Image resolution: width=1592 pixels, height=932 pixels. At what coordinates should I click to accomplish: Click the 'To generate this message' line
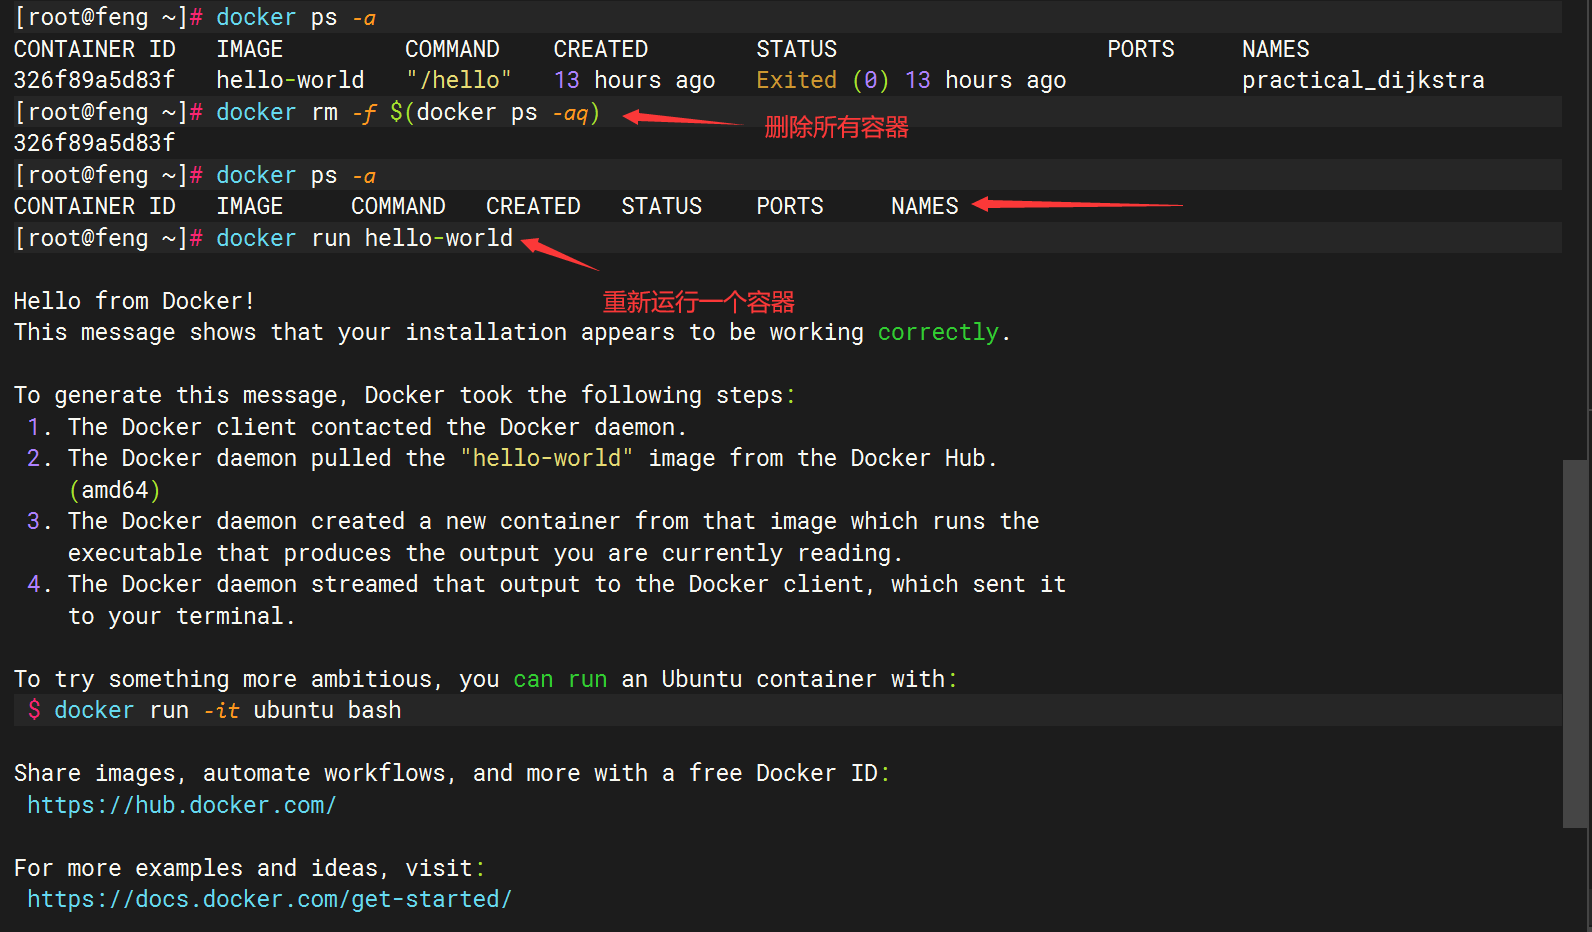point(404,395)
